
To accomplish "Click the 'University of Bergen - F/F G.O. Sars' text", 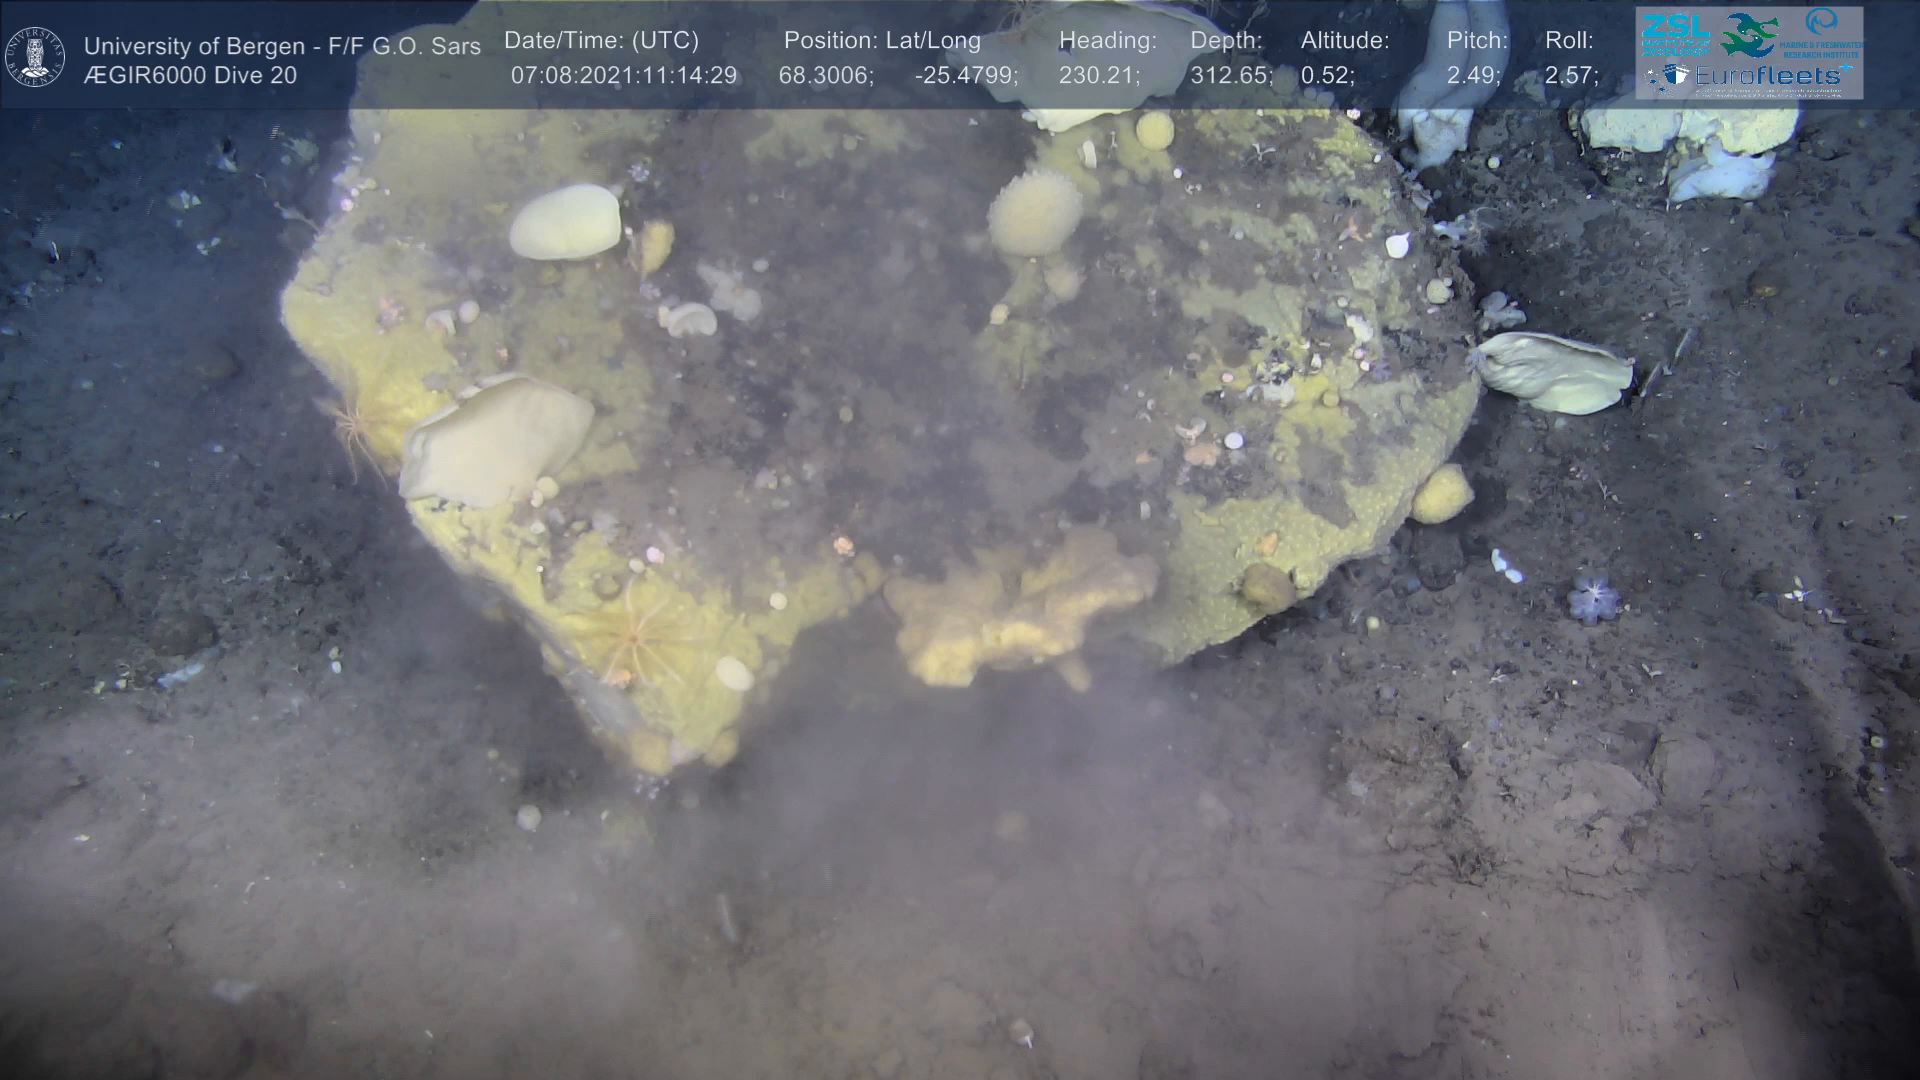I will click(x=282, y=46).
